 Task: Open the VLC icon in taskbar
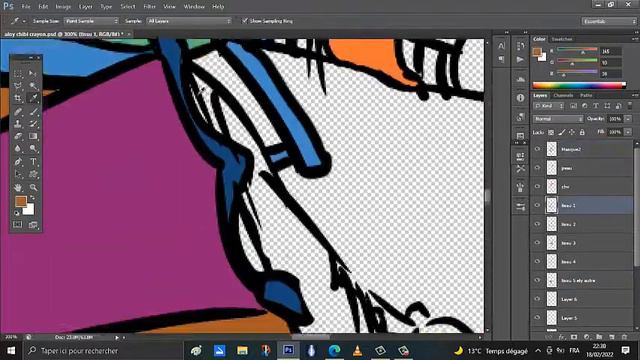[x=358, y=351]
